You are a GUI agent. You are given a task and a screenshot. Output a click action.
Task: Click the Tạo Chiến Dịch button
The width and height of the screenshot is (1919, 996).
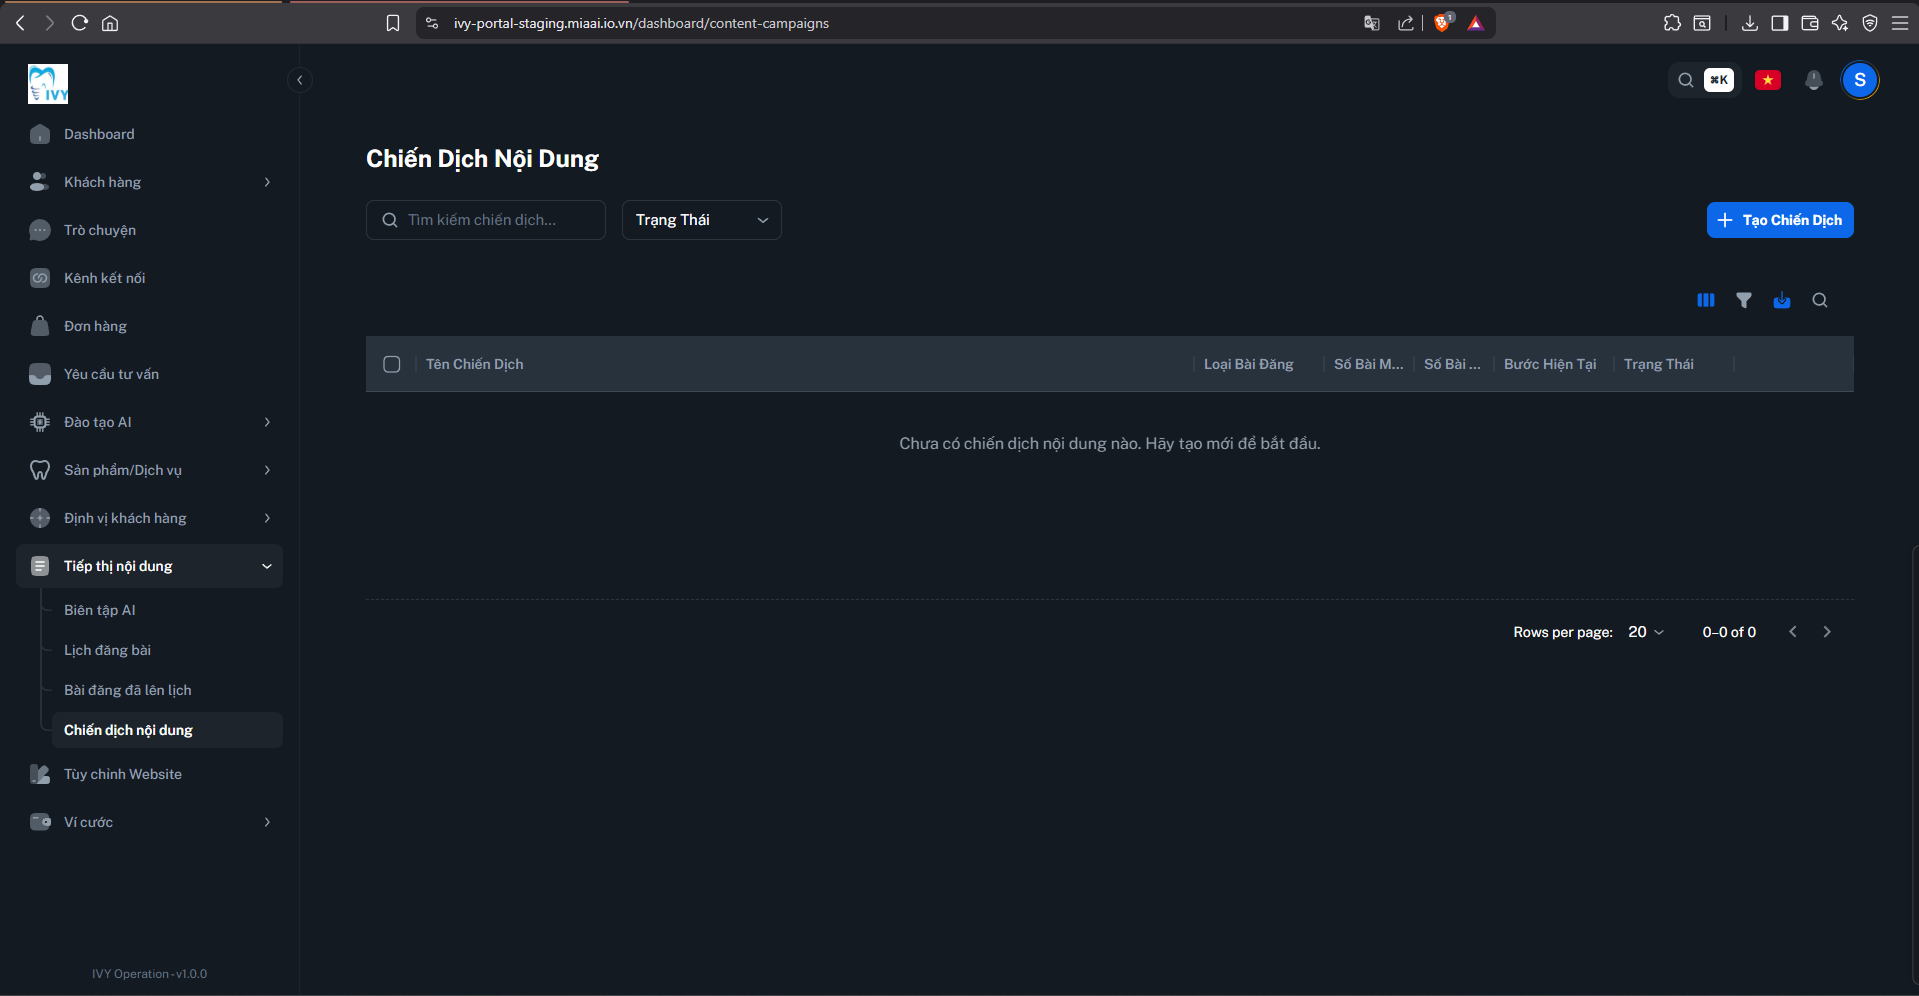1780,220
